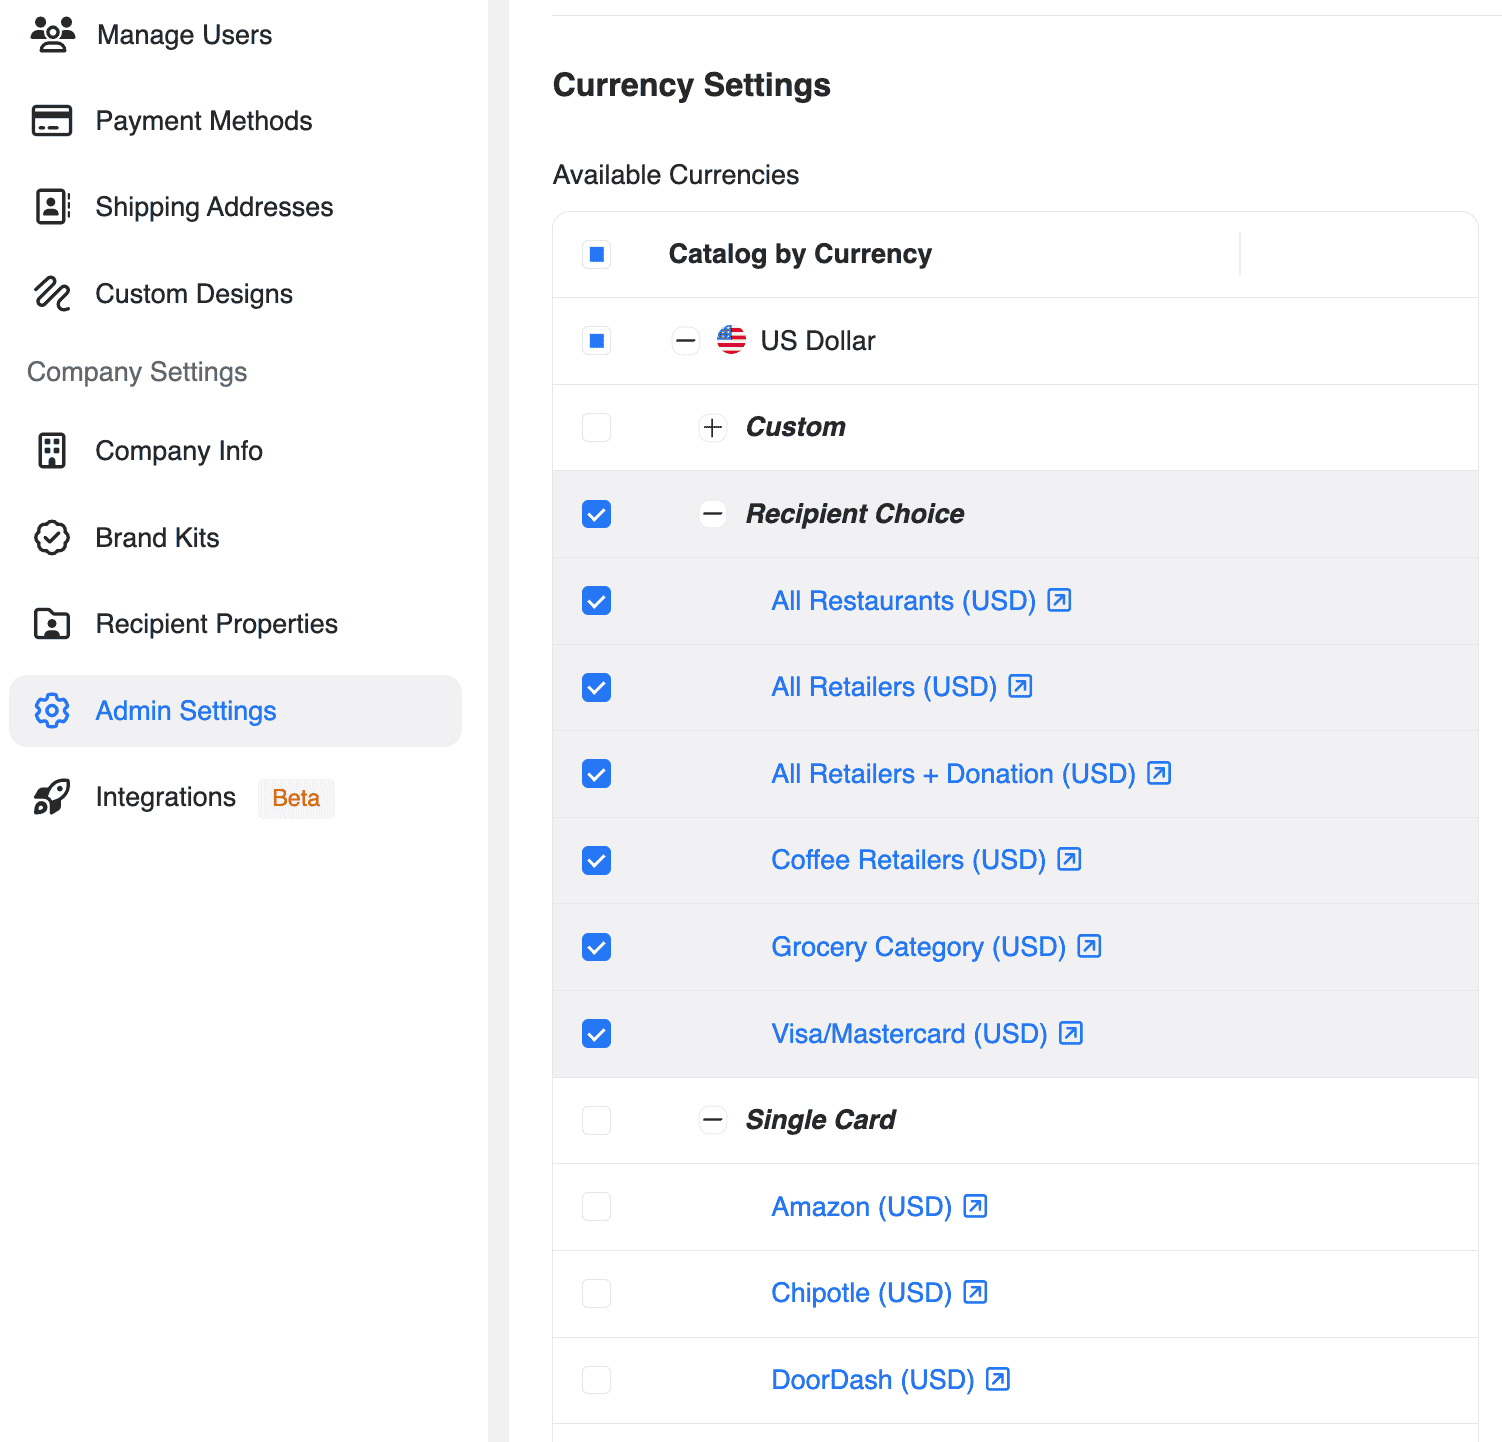Click the Custom Designs squiggle icon
Screen dimensions: 1502x1442
52,294
